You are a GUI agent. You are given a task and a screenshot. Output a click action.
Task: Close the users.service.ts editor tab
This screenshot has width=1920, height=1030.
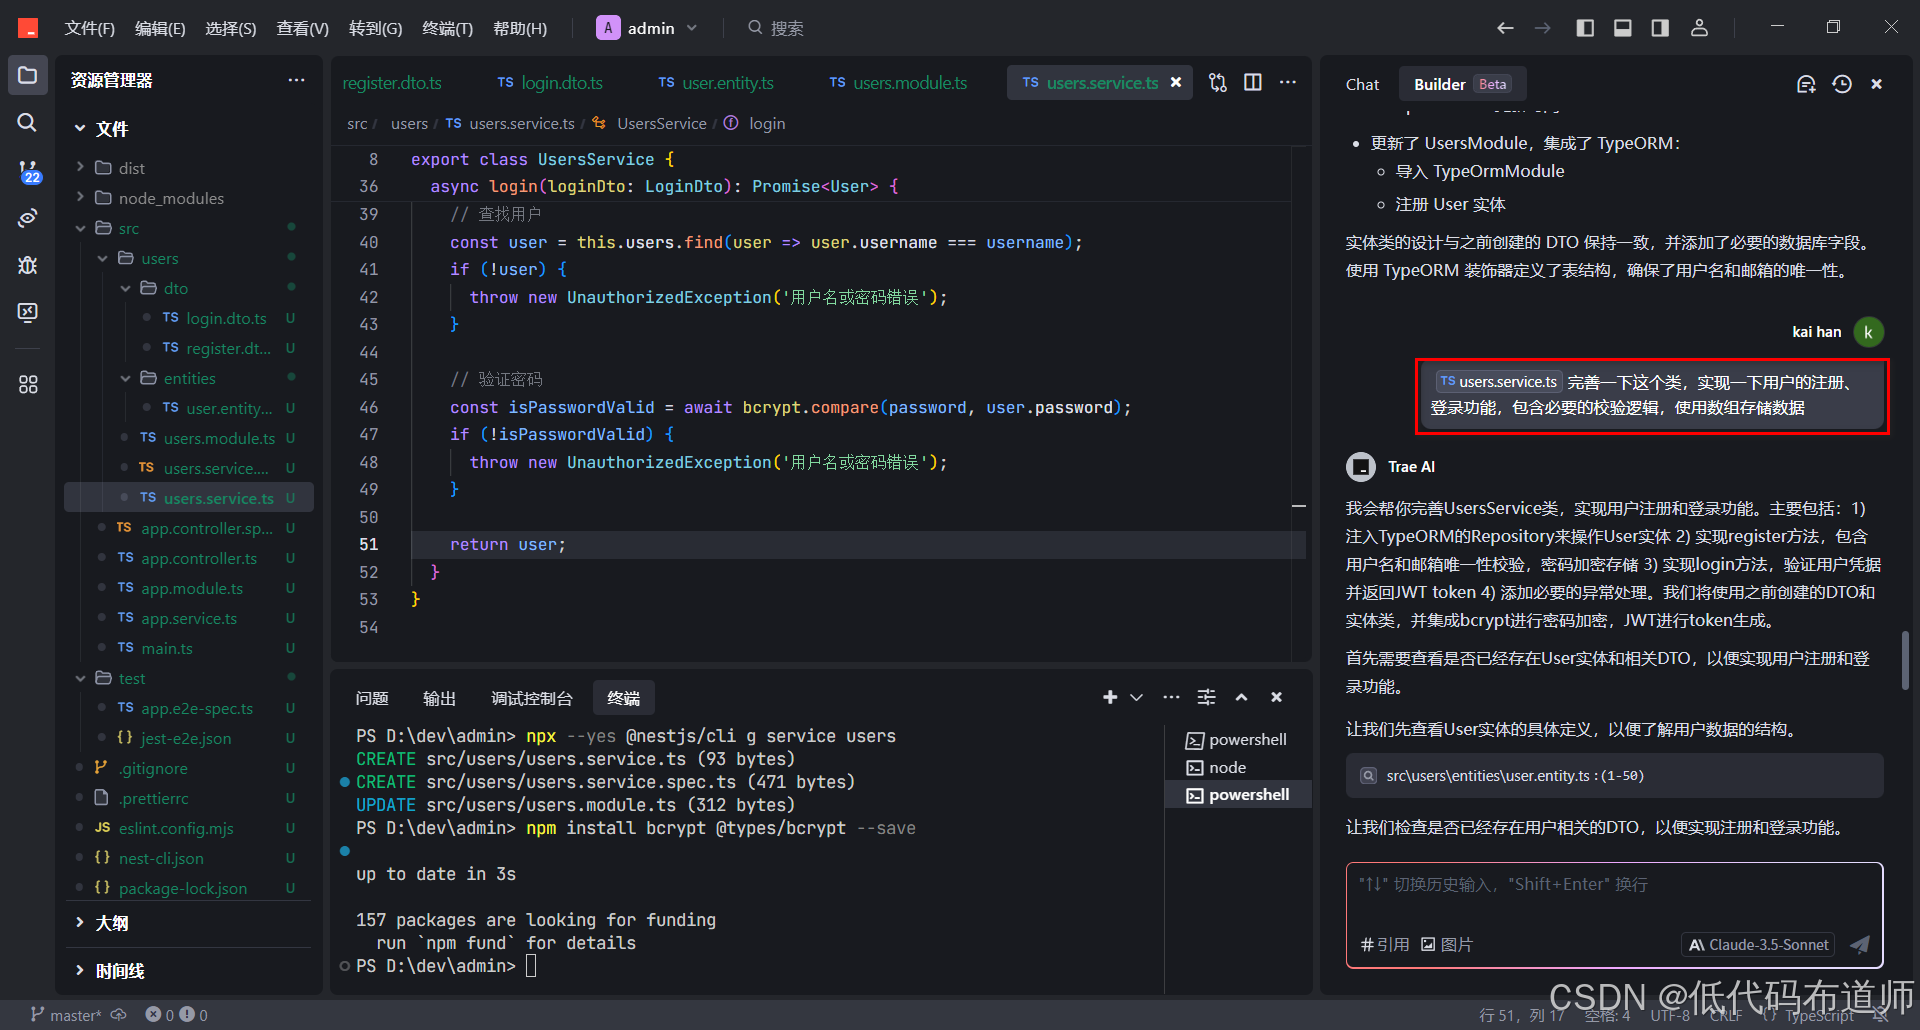tap(1176, 83)
